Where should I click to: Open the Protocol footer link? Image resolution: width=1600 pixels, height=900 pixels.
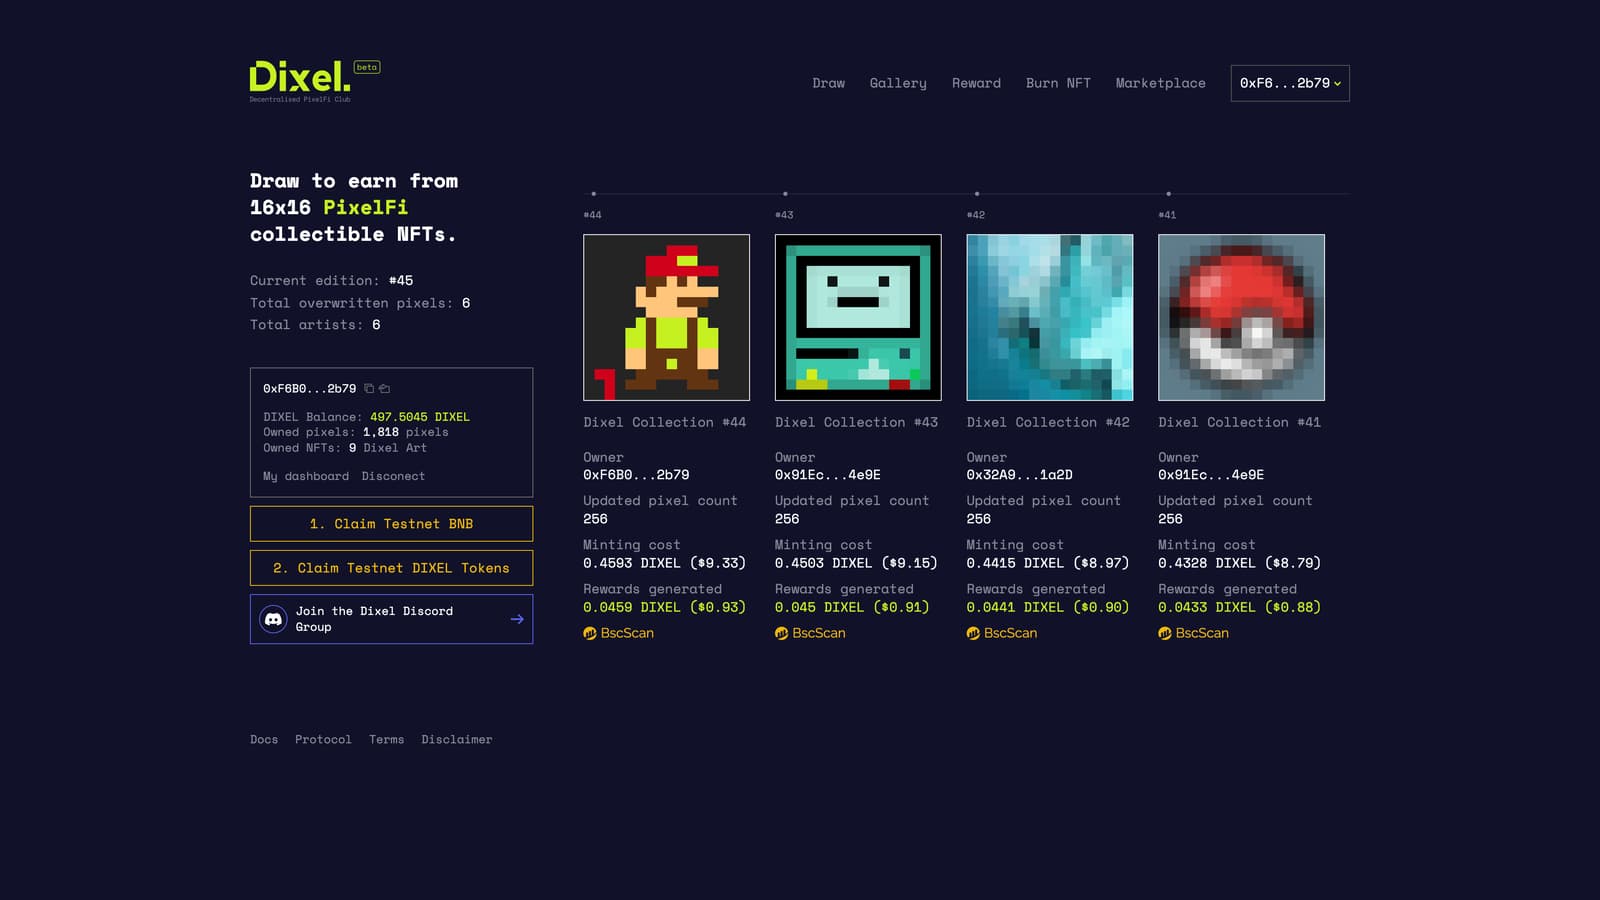(323, 739)
